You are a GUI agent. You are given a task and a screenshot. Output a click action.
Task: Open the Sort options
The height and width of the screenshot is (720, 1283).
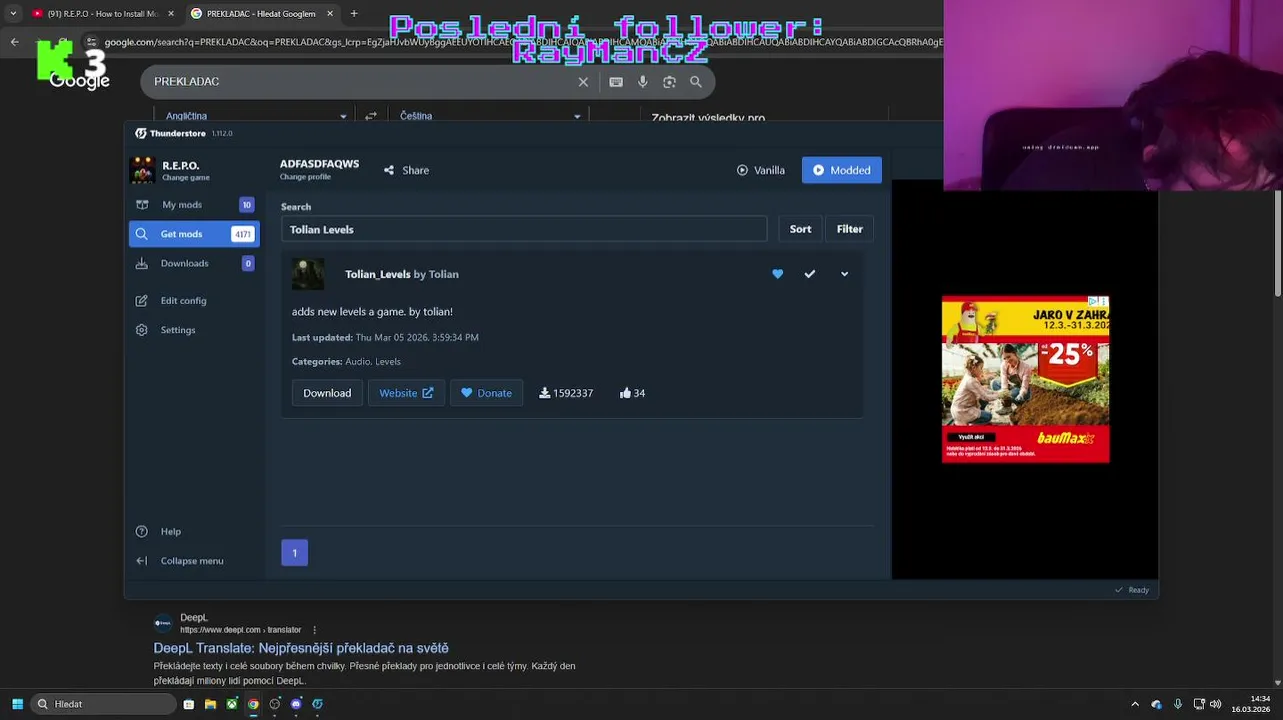point(800,229)
